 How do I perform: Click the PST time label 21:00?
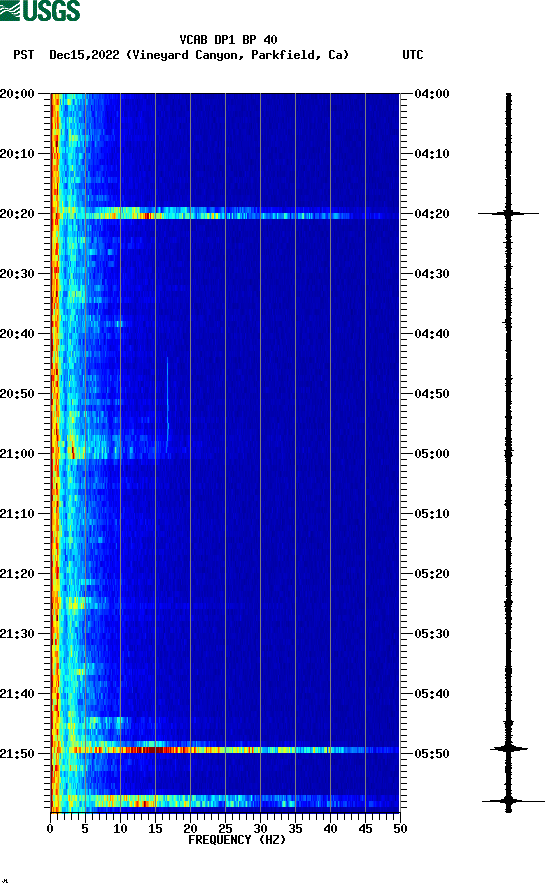pyautogui.click(x=17, y=454)
